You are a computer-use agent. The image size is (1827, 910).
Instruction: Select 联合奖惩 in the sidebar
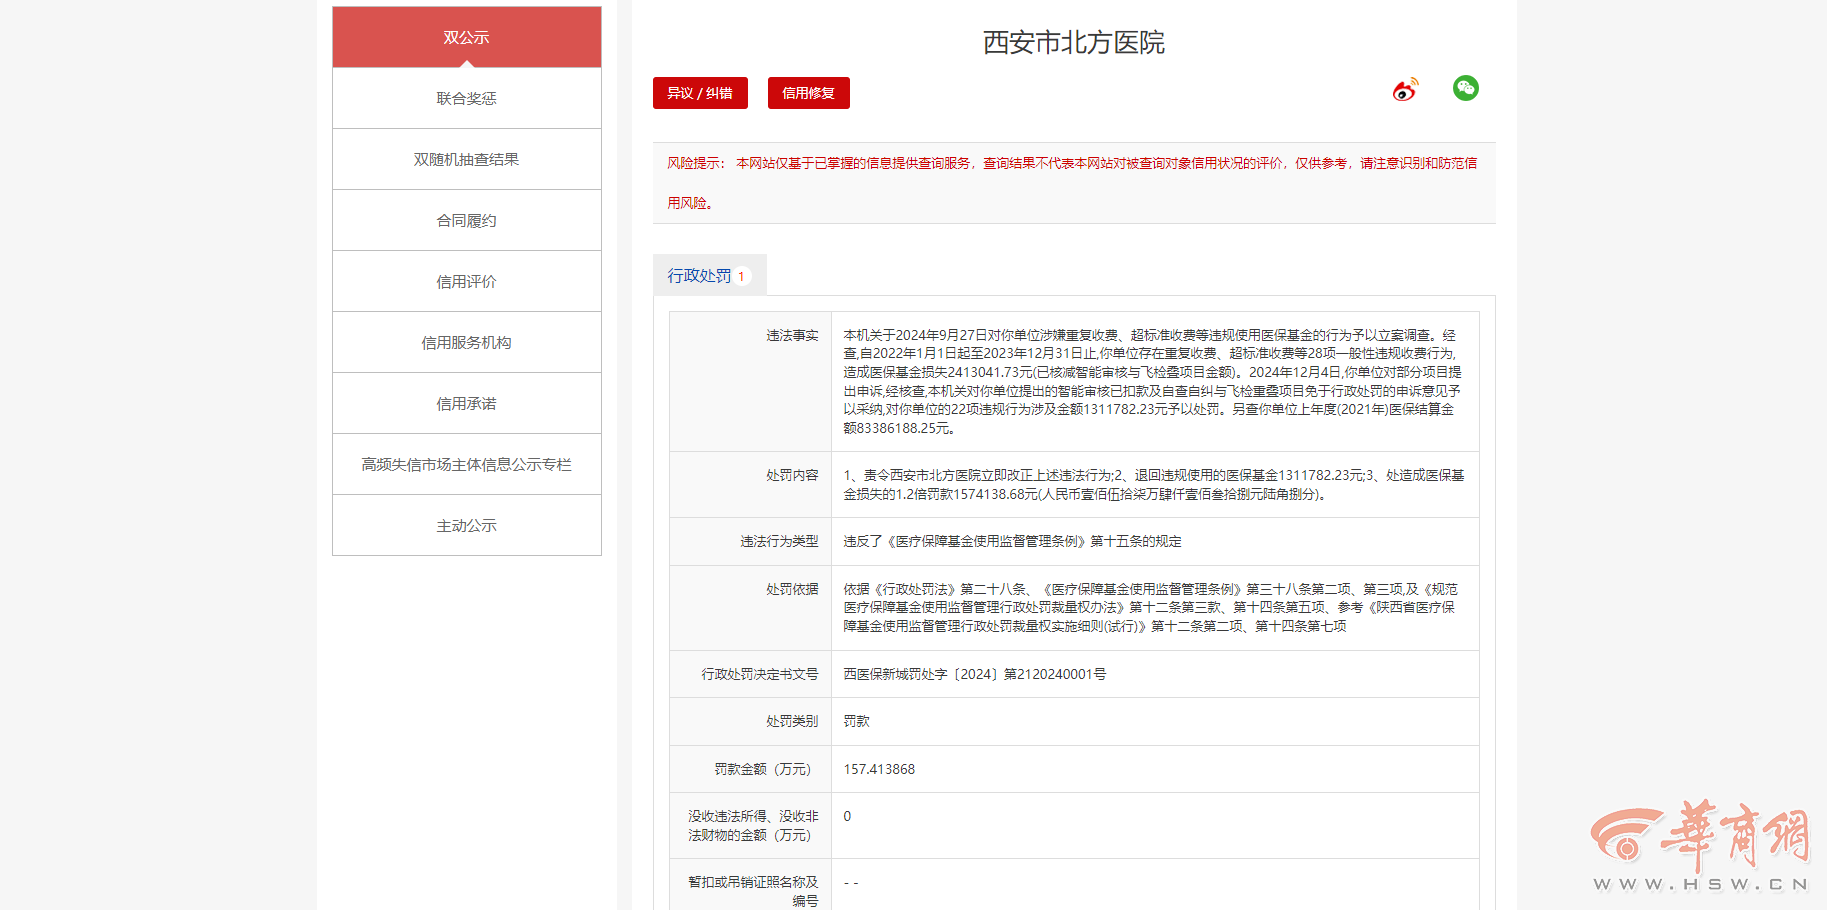467,98
